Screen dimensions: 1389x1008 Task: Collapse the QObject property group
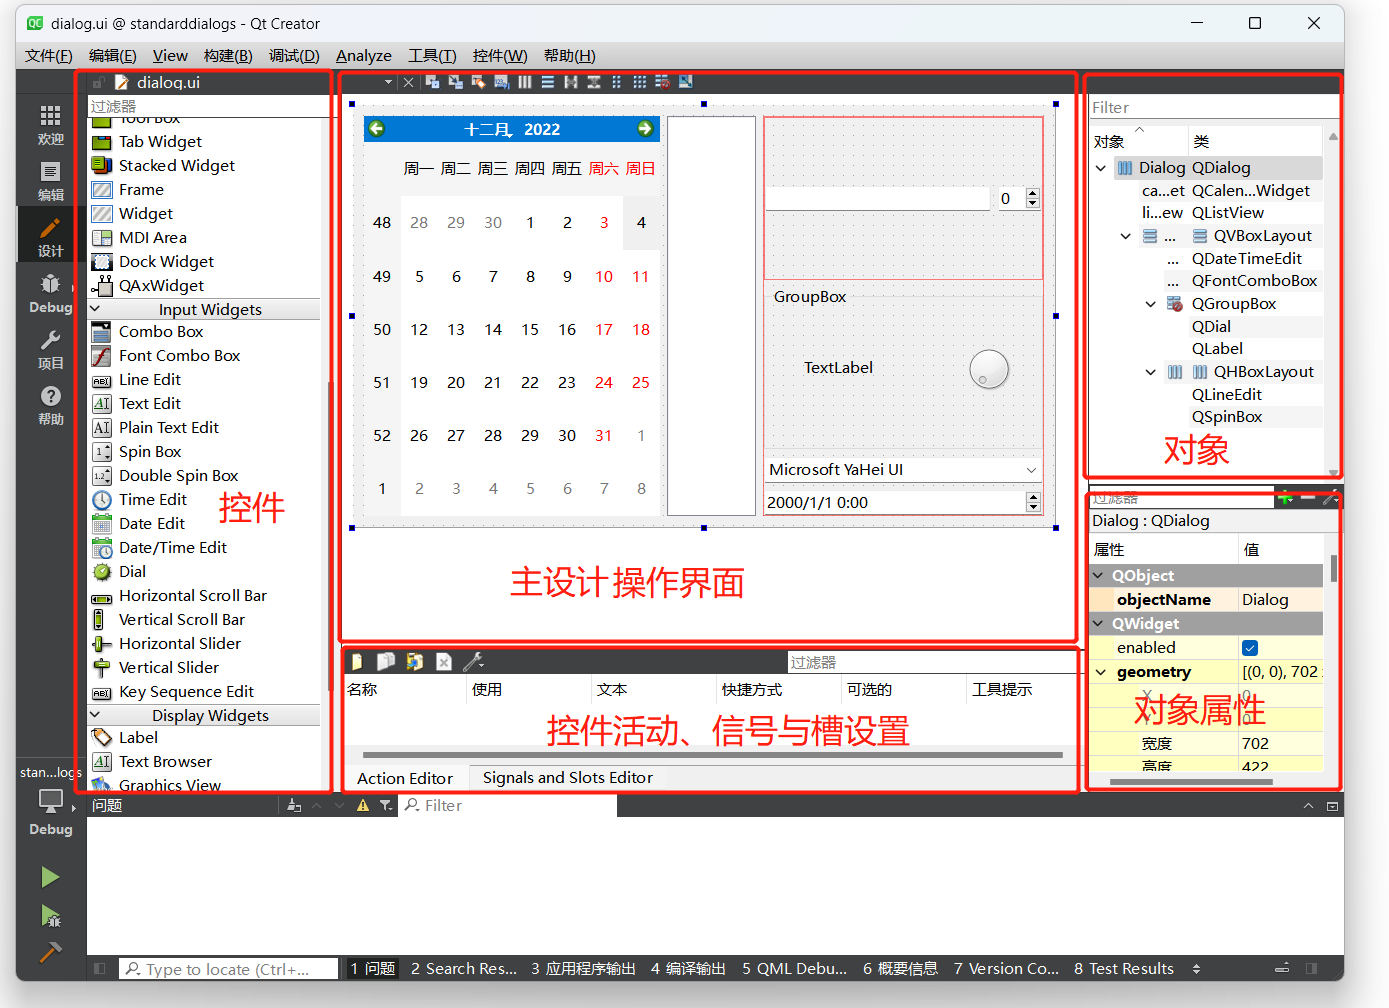[x=1099, y=576]
